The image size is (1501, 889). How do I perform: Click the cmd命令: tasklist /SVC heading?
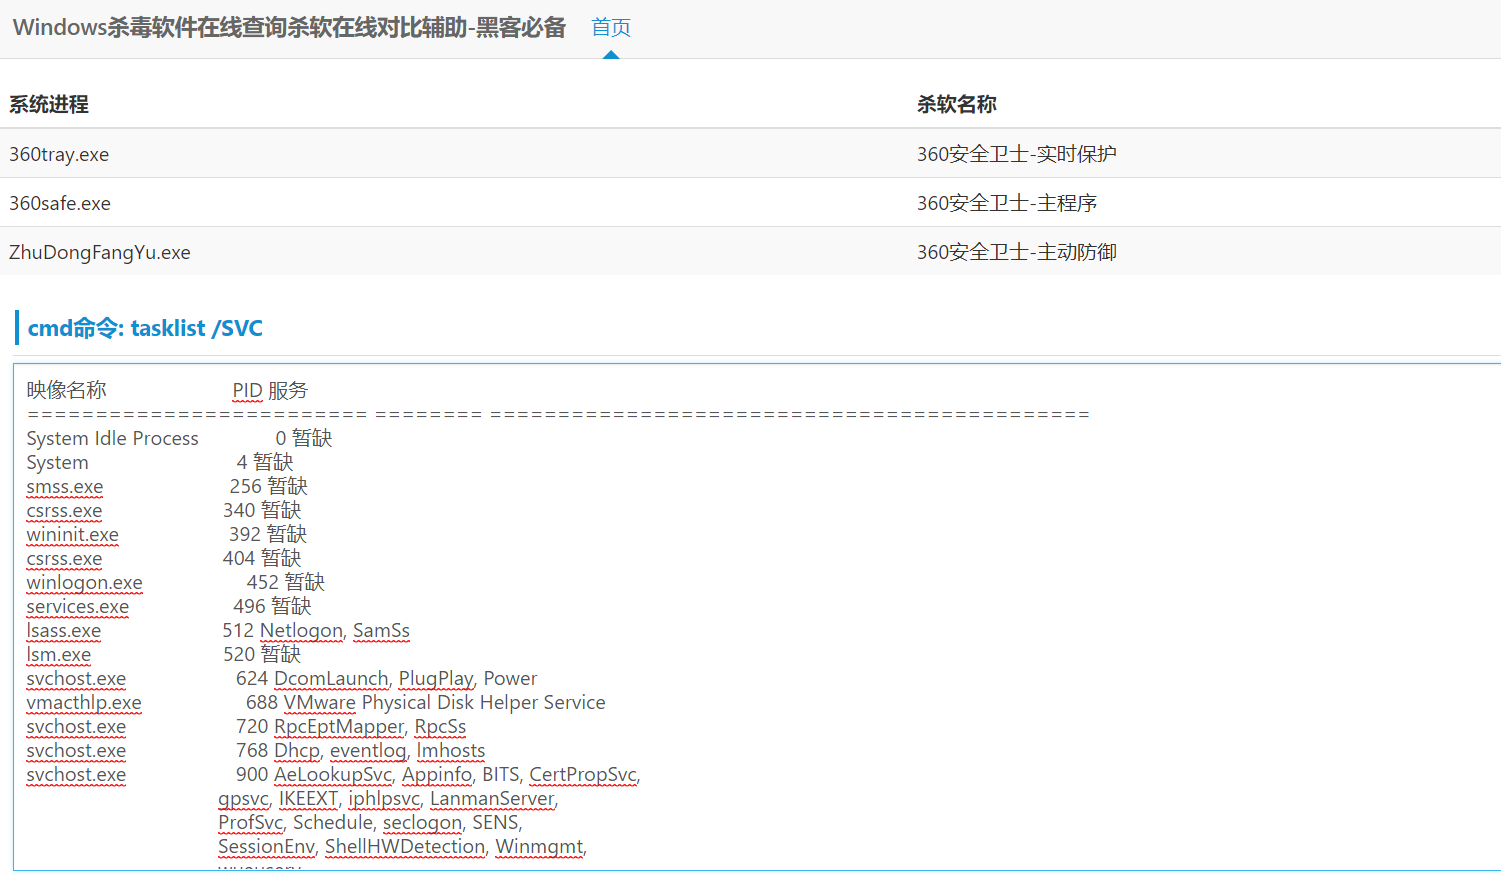click(x=145, y=328)
